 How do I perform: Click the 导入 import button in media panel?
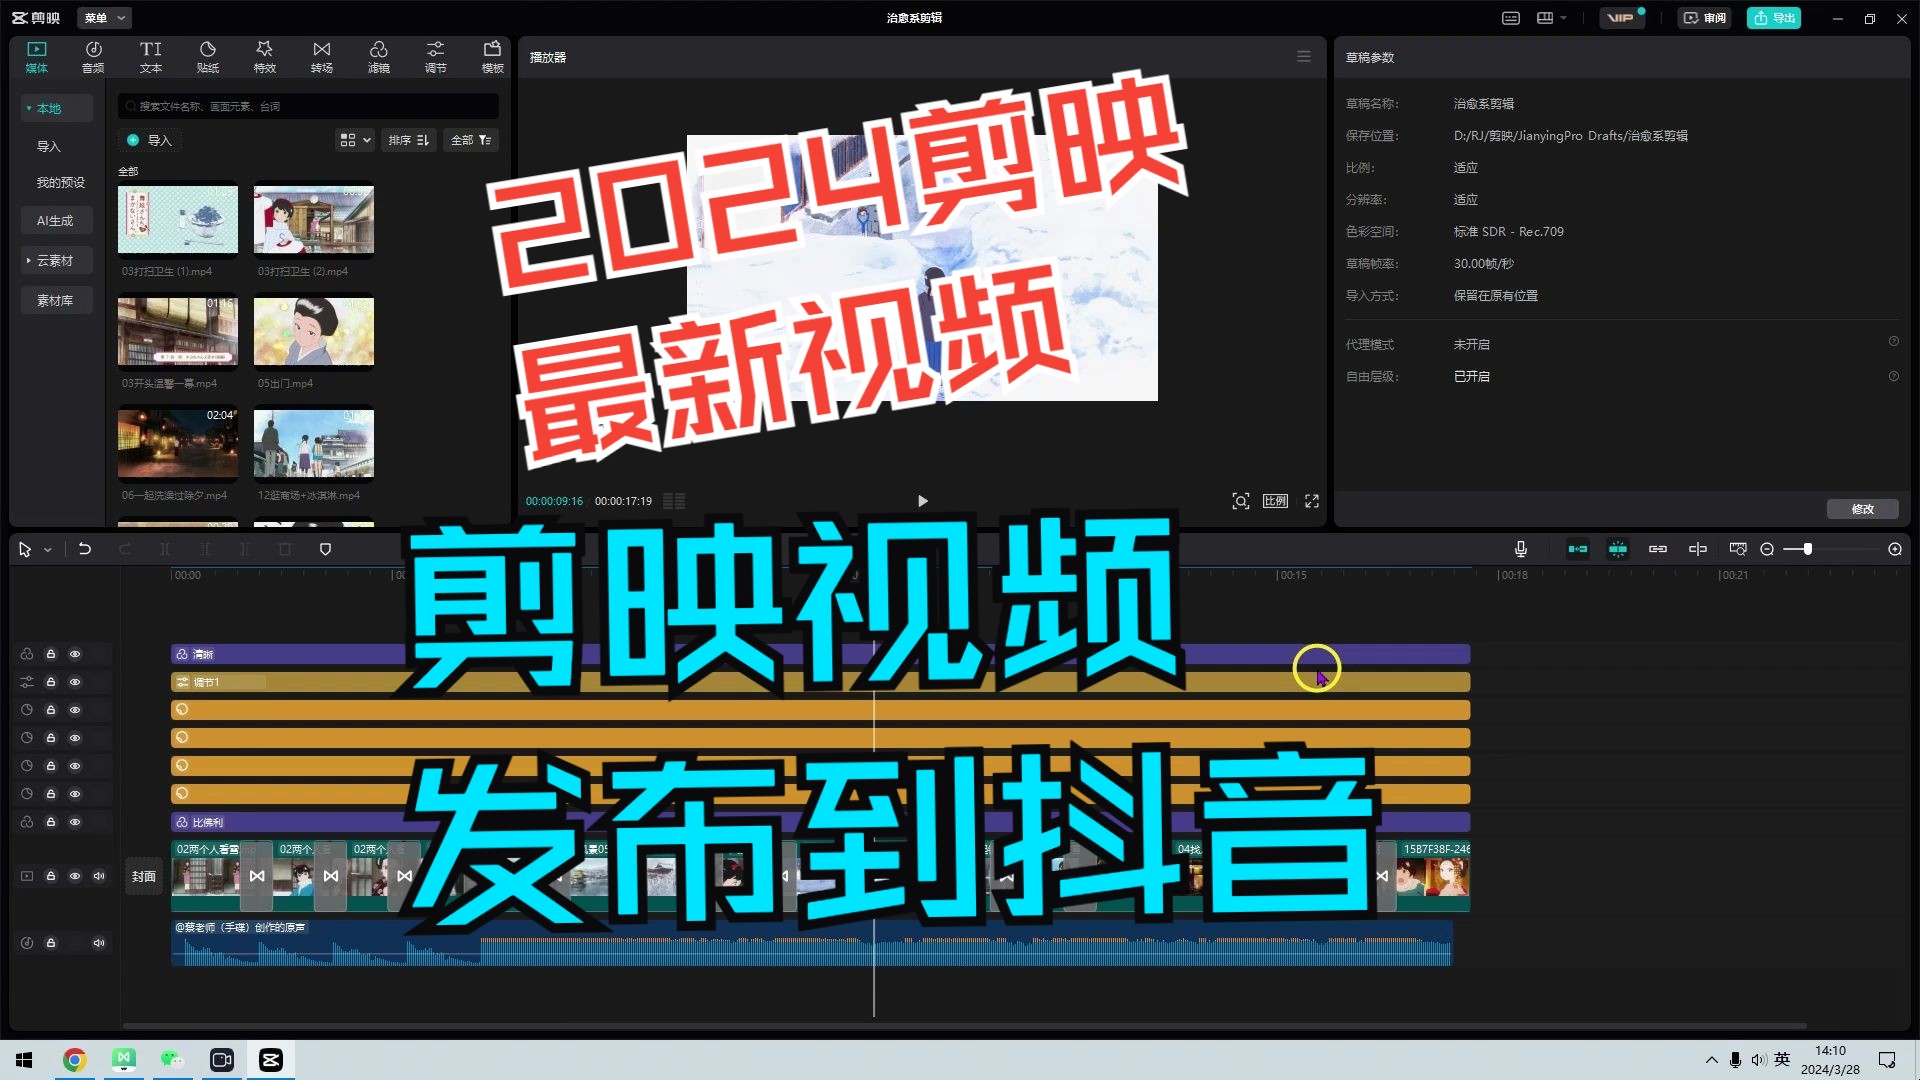point(149,140)
